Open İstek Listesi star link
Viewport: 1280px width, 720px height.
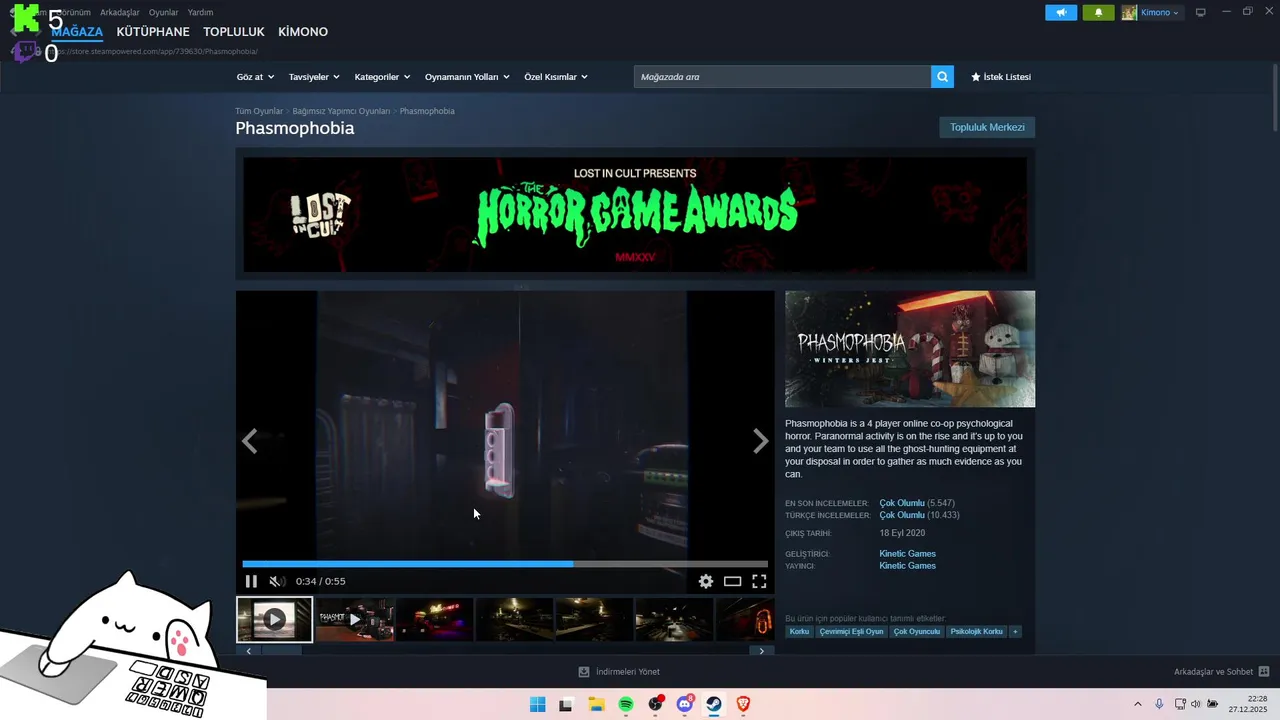1001,77
